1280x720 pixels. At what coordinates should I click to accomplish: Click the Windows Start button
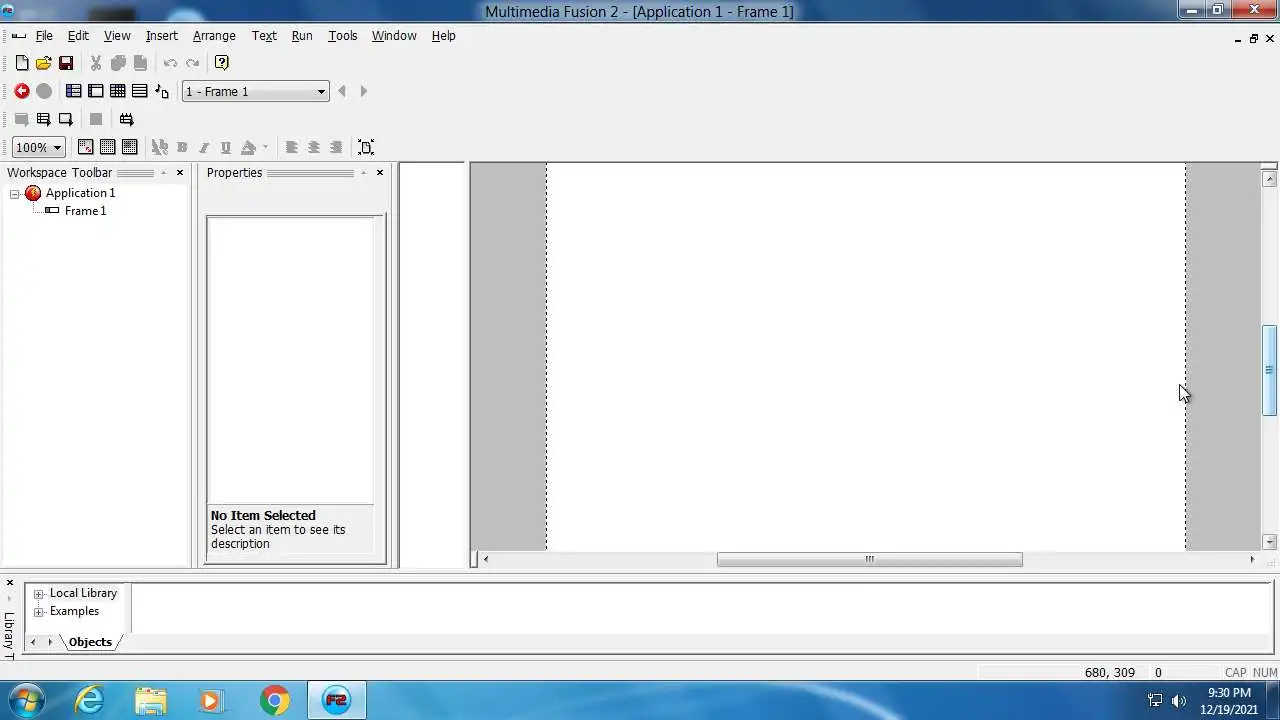tap(26, 700)
